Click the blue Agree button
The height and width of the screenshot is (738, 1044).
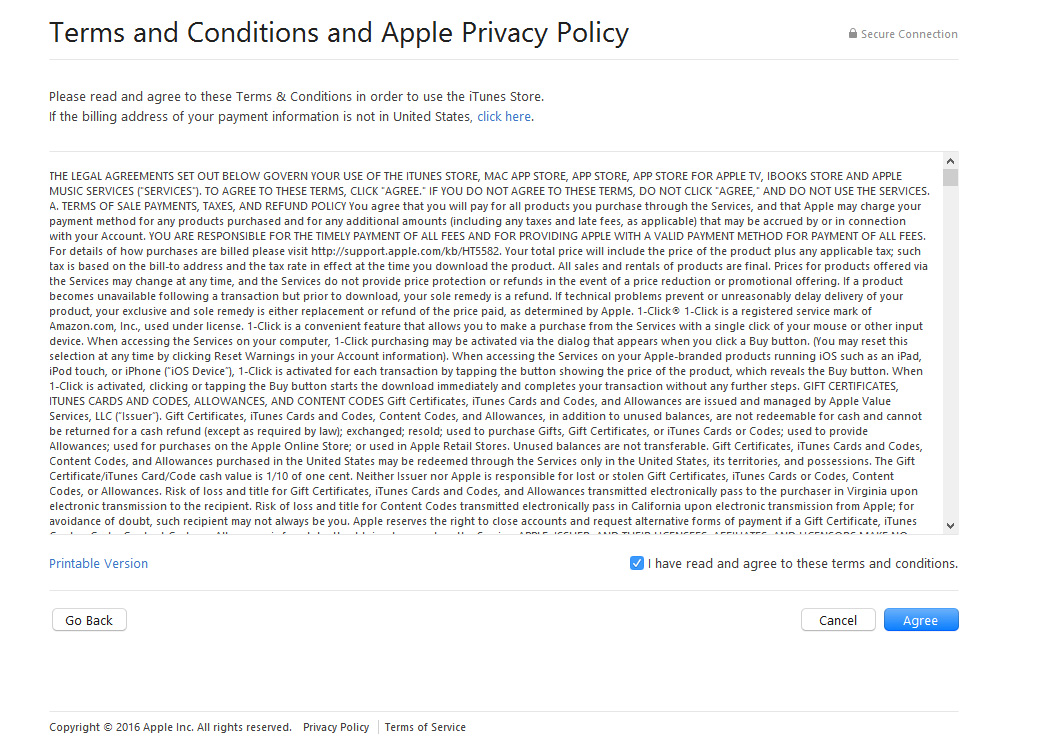click(921, 620)
